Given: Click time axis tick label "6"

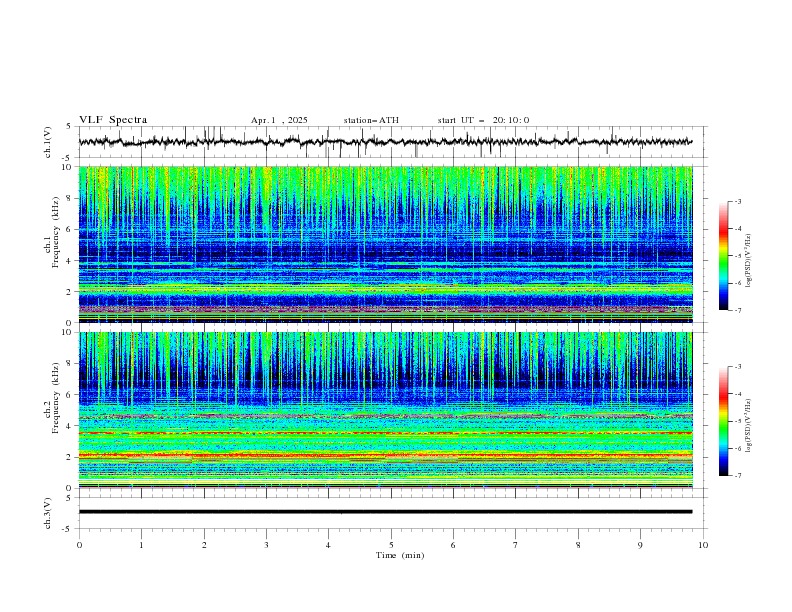Looking at the screenshot, I should pos(453,545).
